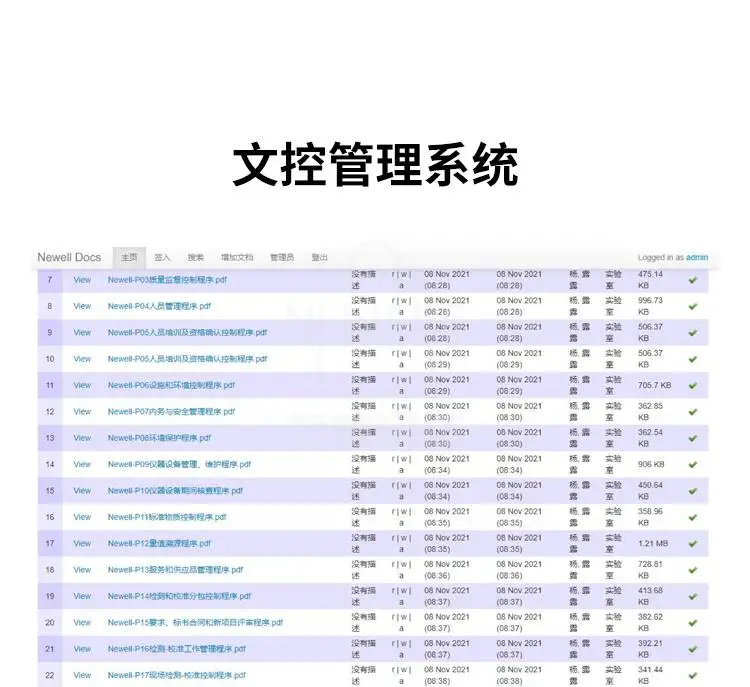The image size is (750, 687).
Task: Click the 728.81 KB size cell
Action: point(650,570)
